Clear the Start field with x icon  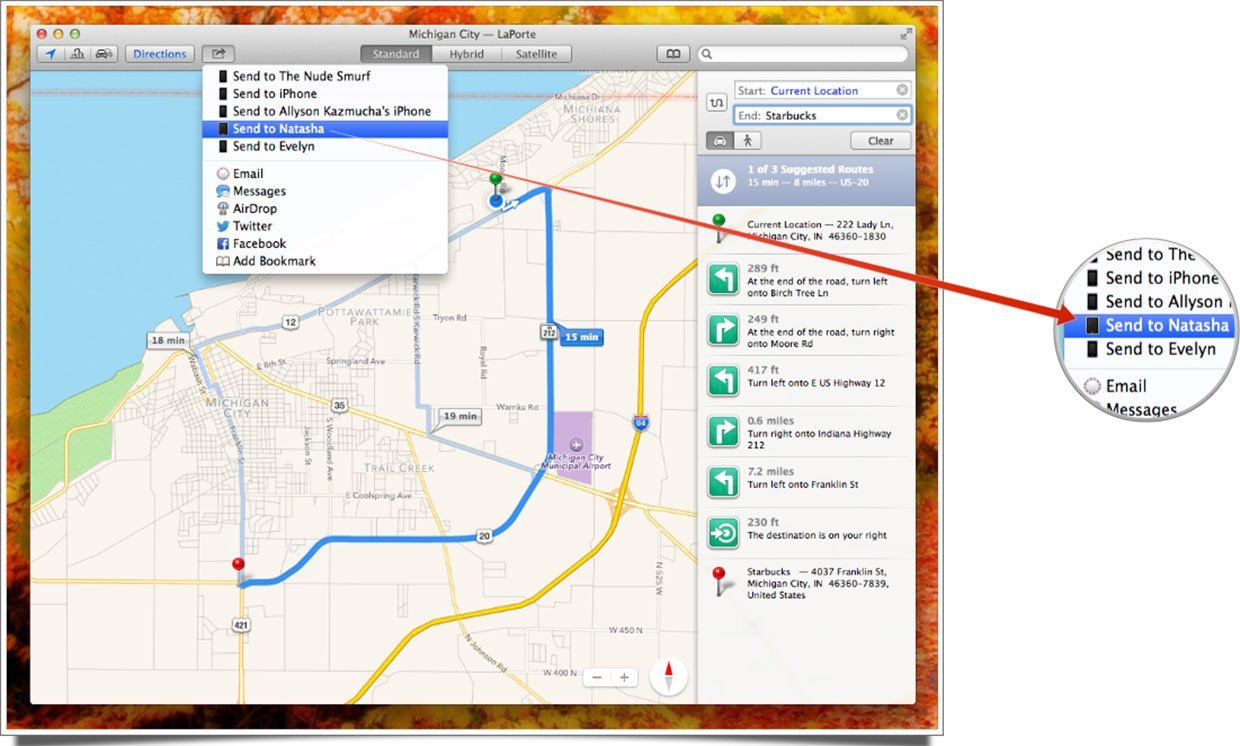click(902, 90)
